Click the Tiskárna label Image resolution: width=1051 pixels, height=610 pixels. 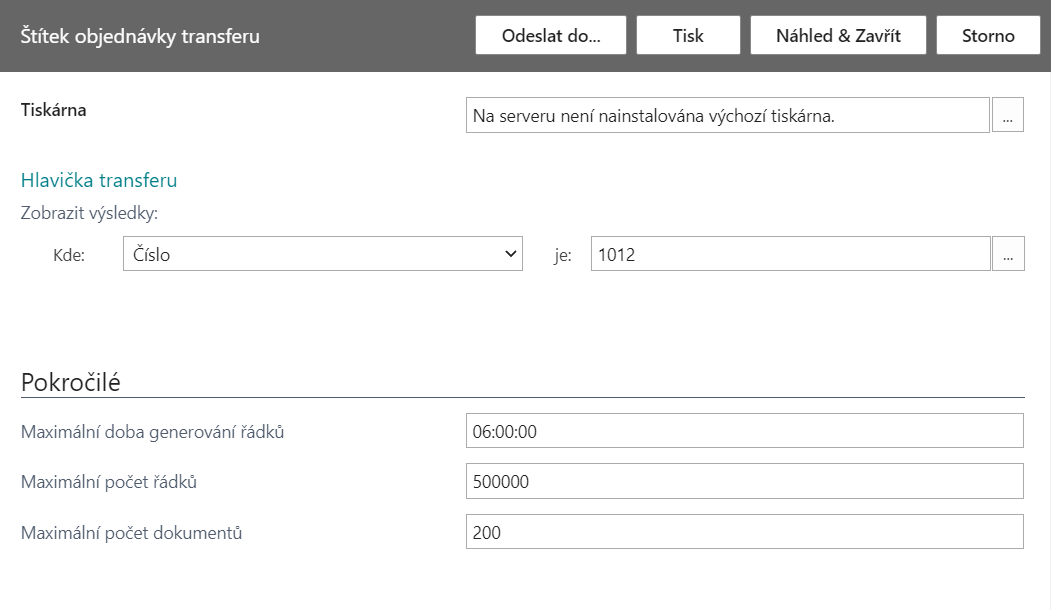click(54, 110)
